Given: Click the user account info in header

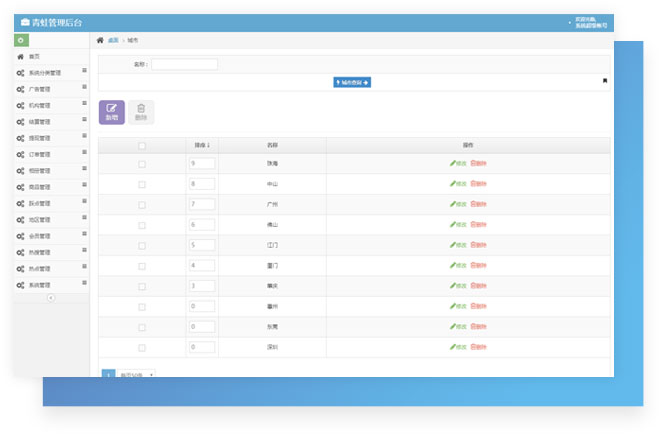Looking at the screenshot, I should [x=591, y=22].
